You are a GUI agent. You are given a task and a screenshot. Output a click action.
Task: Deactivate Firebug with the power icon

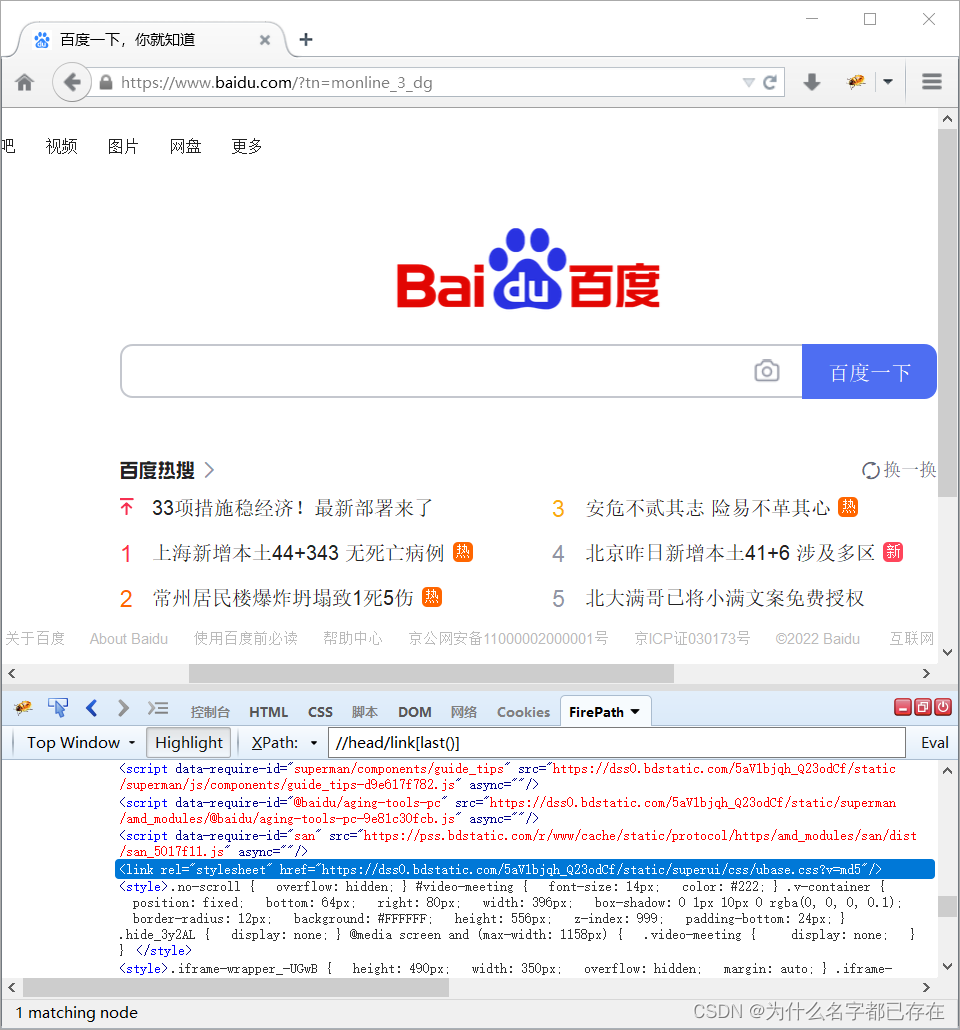(x=943, y=707)
